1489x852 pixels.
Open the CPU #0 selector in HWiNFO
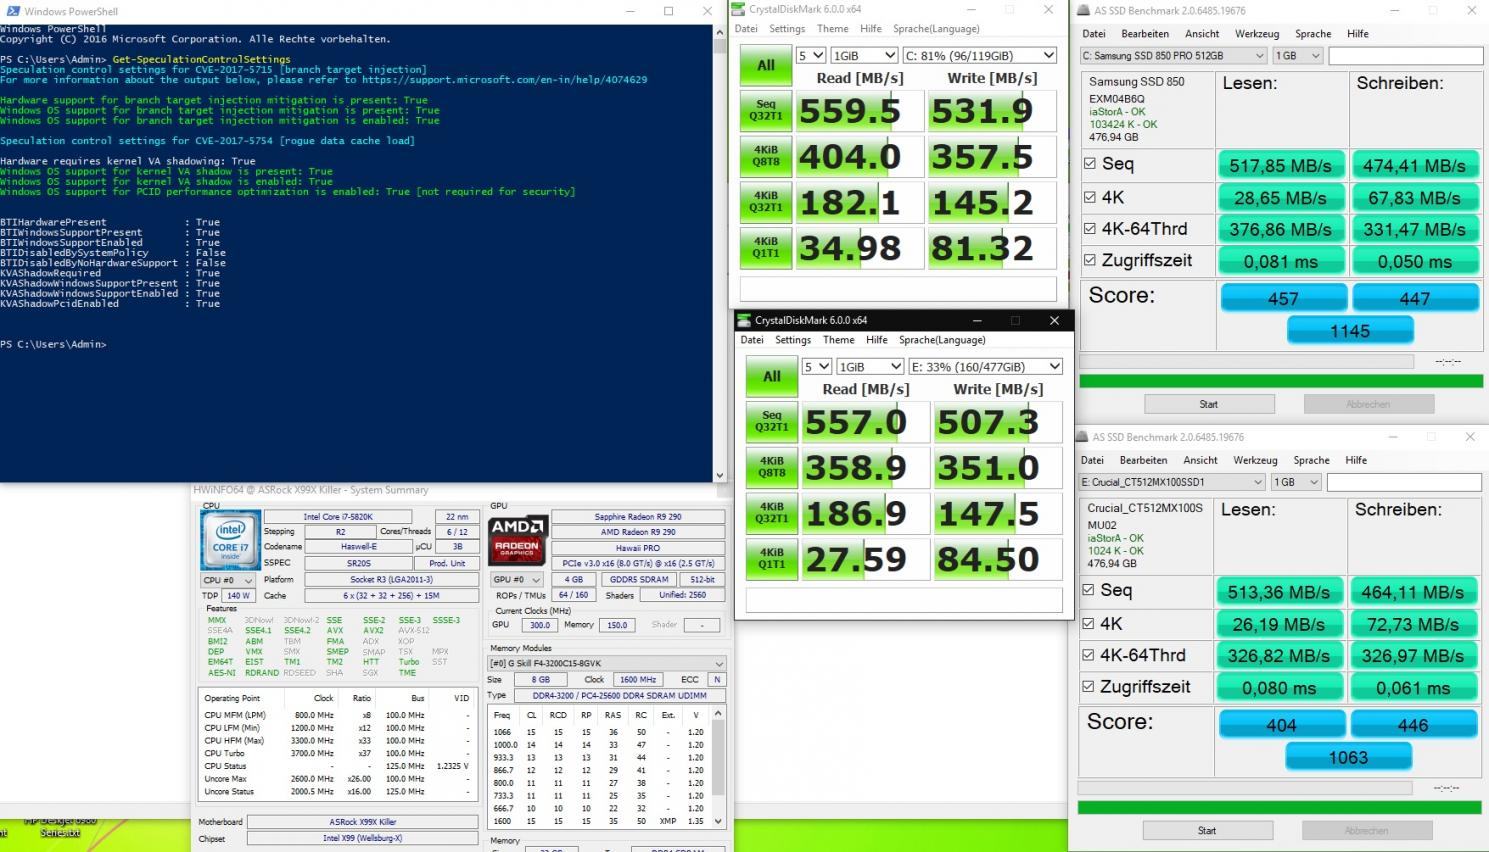(x=227, y=580)
